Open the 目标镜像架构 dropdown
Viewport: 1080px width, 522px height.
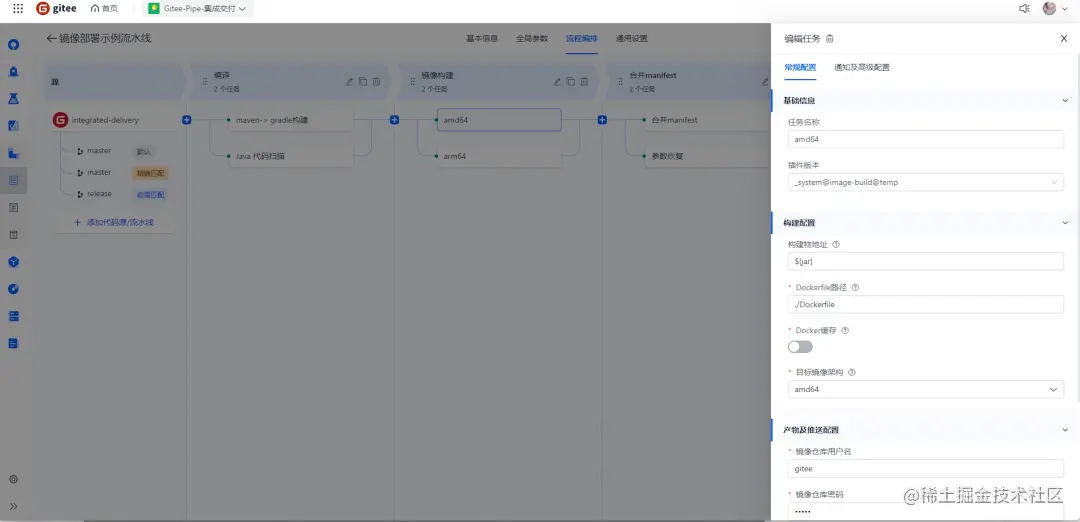coord(926,390)
